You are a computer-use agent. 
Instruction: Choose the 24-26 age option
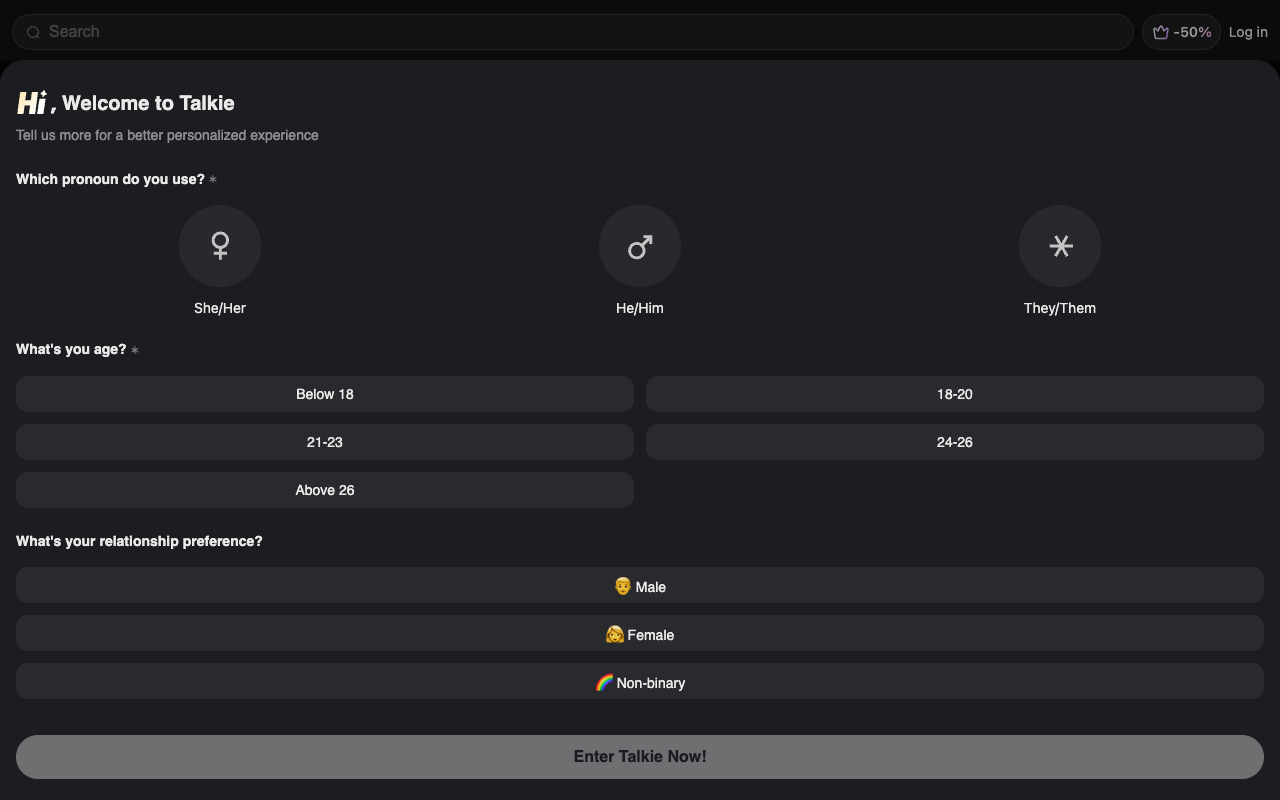click(955, 442)
